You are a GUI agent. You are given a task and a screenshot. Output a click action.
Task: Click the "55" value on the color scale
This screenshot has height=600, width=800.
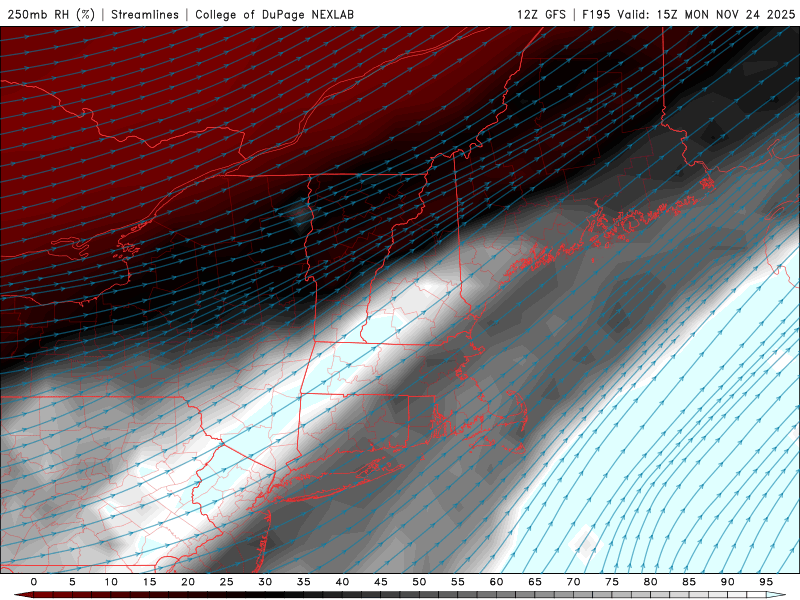point(458,582)
